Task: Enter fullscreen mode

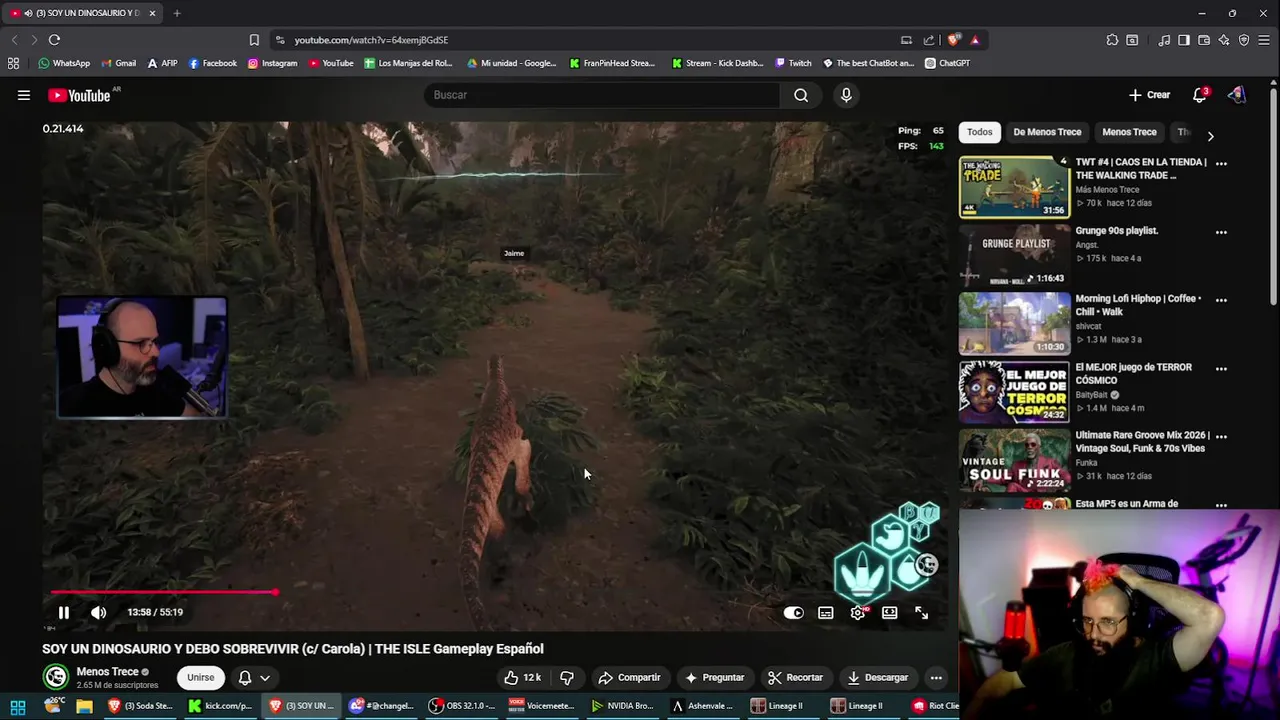Action: pyautogui.click(x=922, y=613)
